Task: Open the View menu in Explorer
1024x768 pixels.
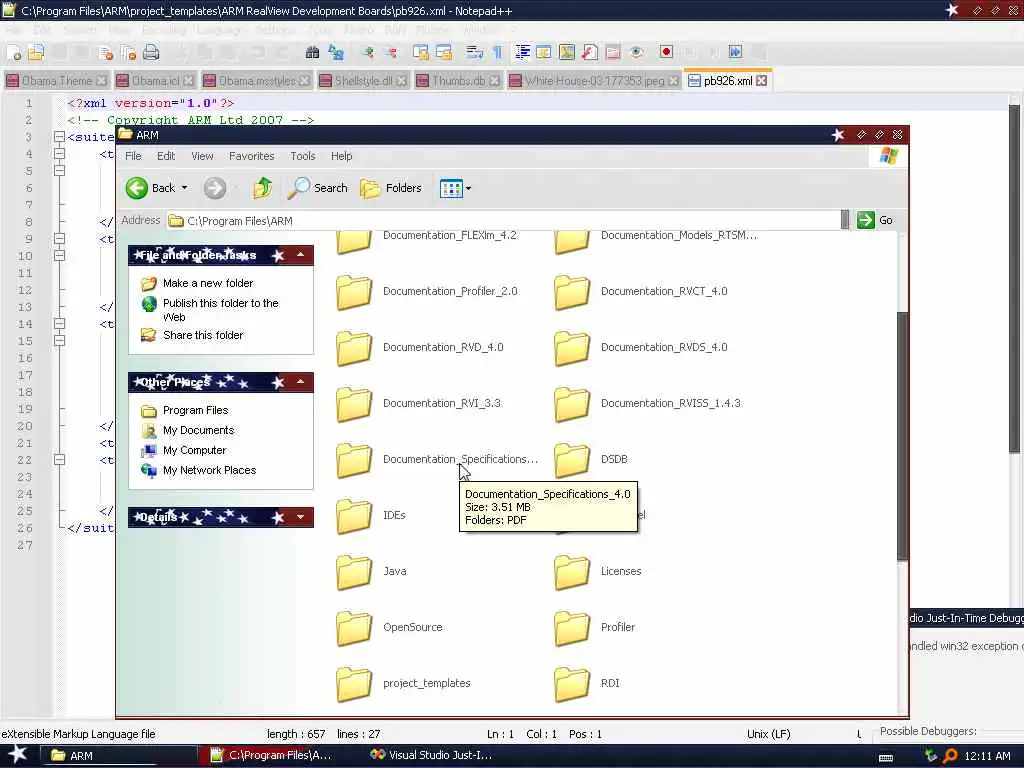Action: coord(202,156)
